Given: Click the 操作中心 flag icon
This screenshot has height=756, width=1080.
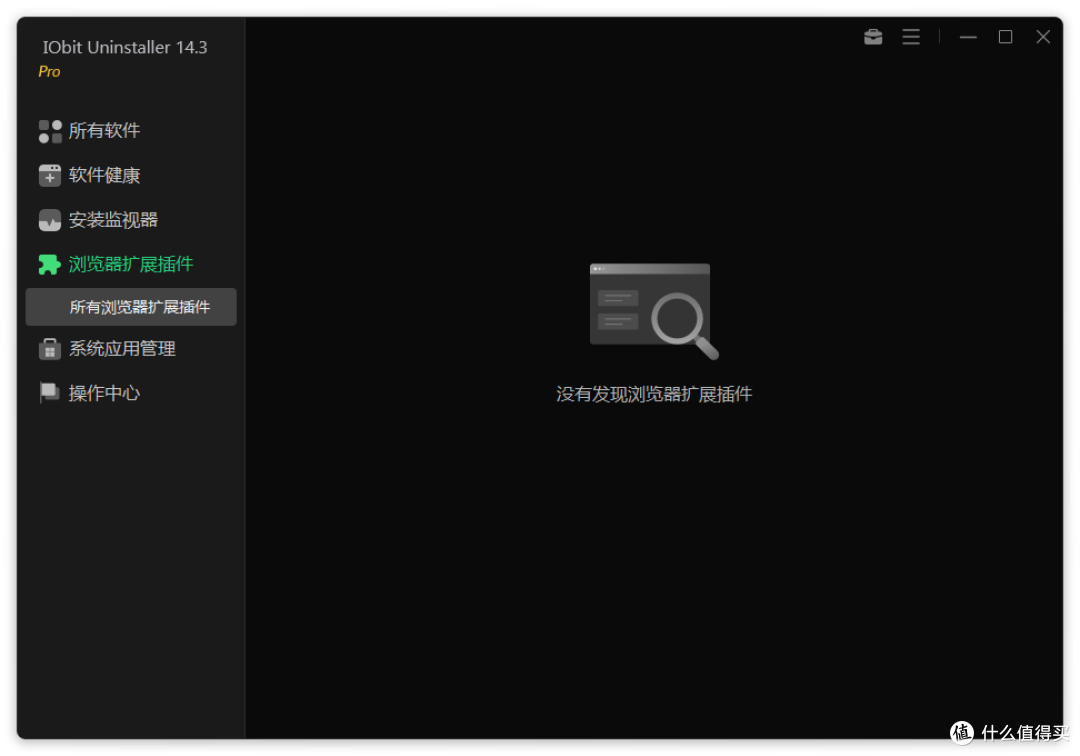Looking at the screenshot, I should (x=50, y=393).
